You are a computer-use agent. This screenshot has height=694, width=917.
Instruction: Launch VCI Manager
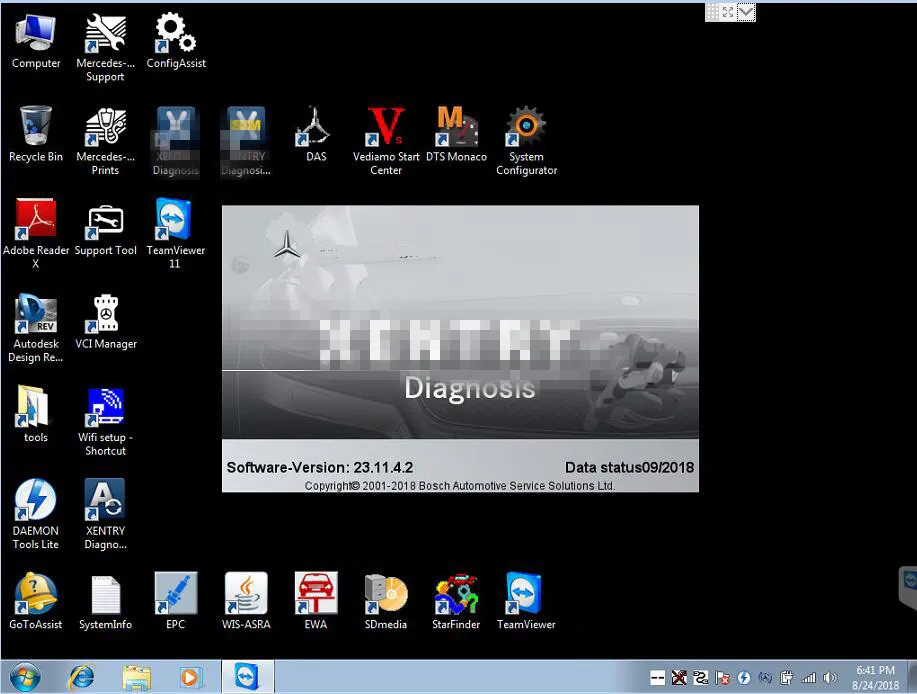tap(106, 322)
